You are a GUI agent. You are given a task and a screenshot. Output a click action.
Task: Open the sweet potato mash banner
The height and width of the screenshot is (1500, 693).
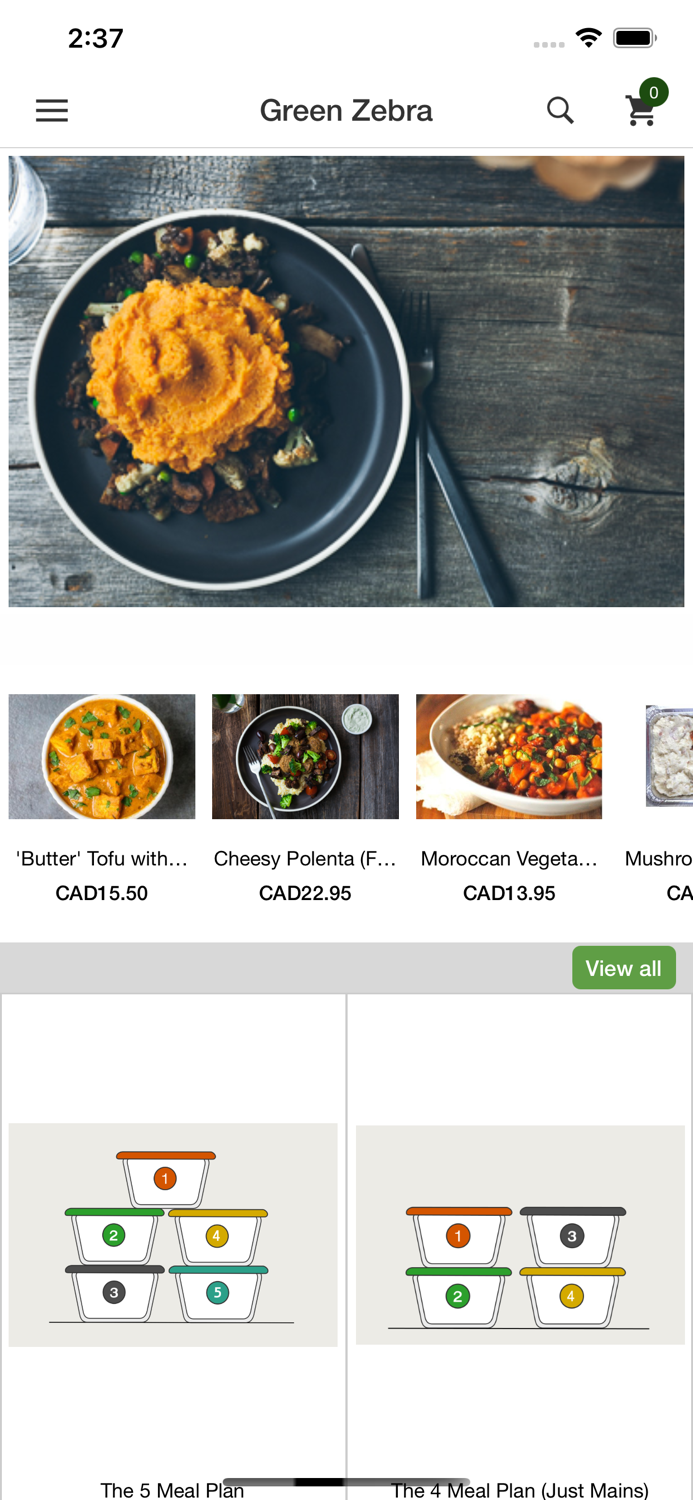(x=346, y=381)
